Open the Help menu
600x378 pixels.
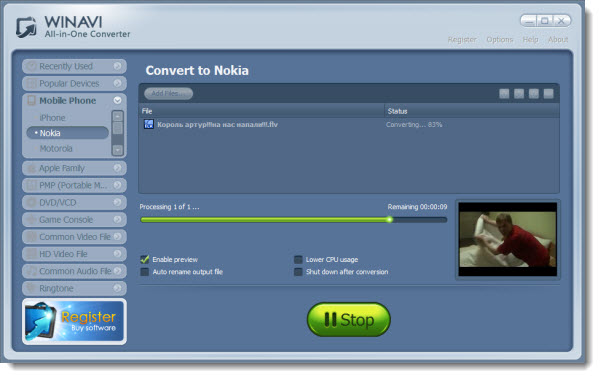(530, 39)
